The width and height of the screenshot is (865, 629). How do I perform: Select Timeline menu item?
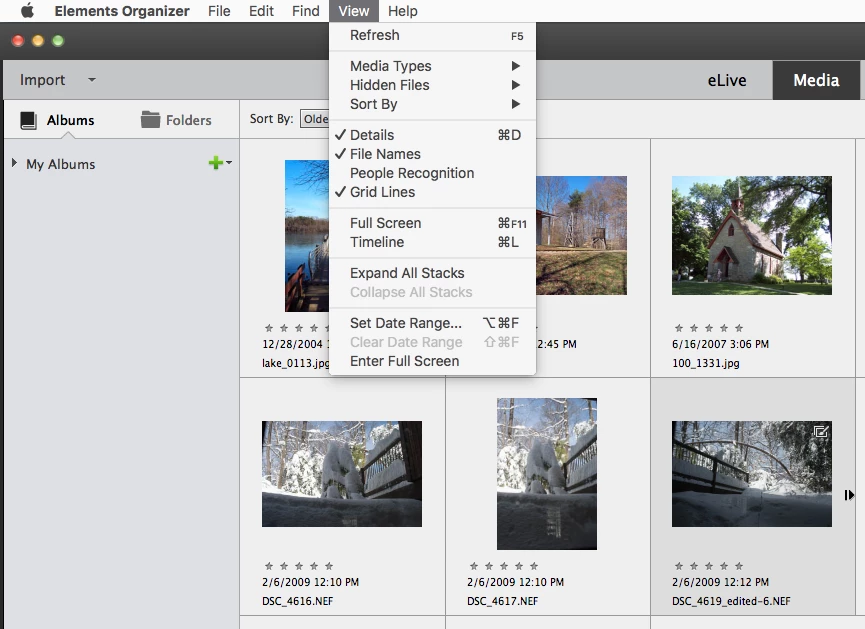tap(432, 242)
